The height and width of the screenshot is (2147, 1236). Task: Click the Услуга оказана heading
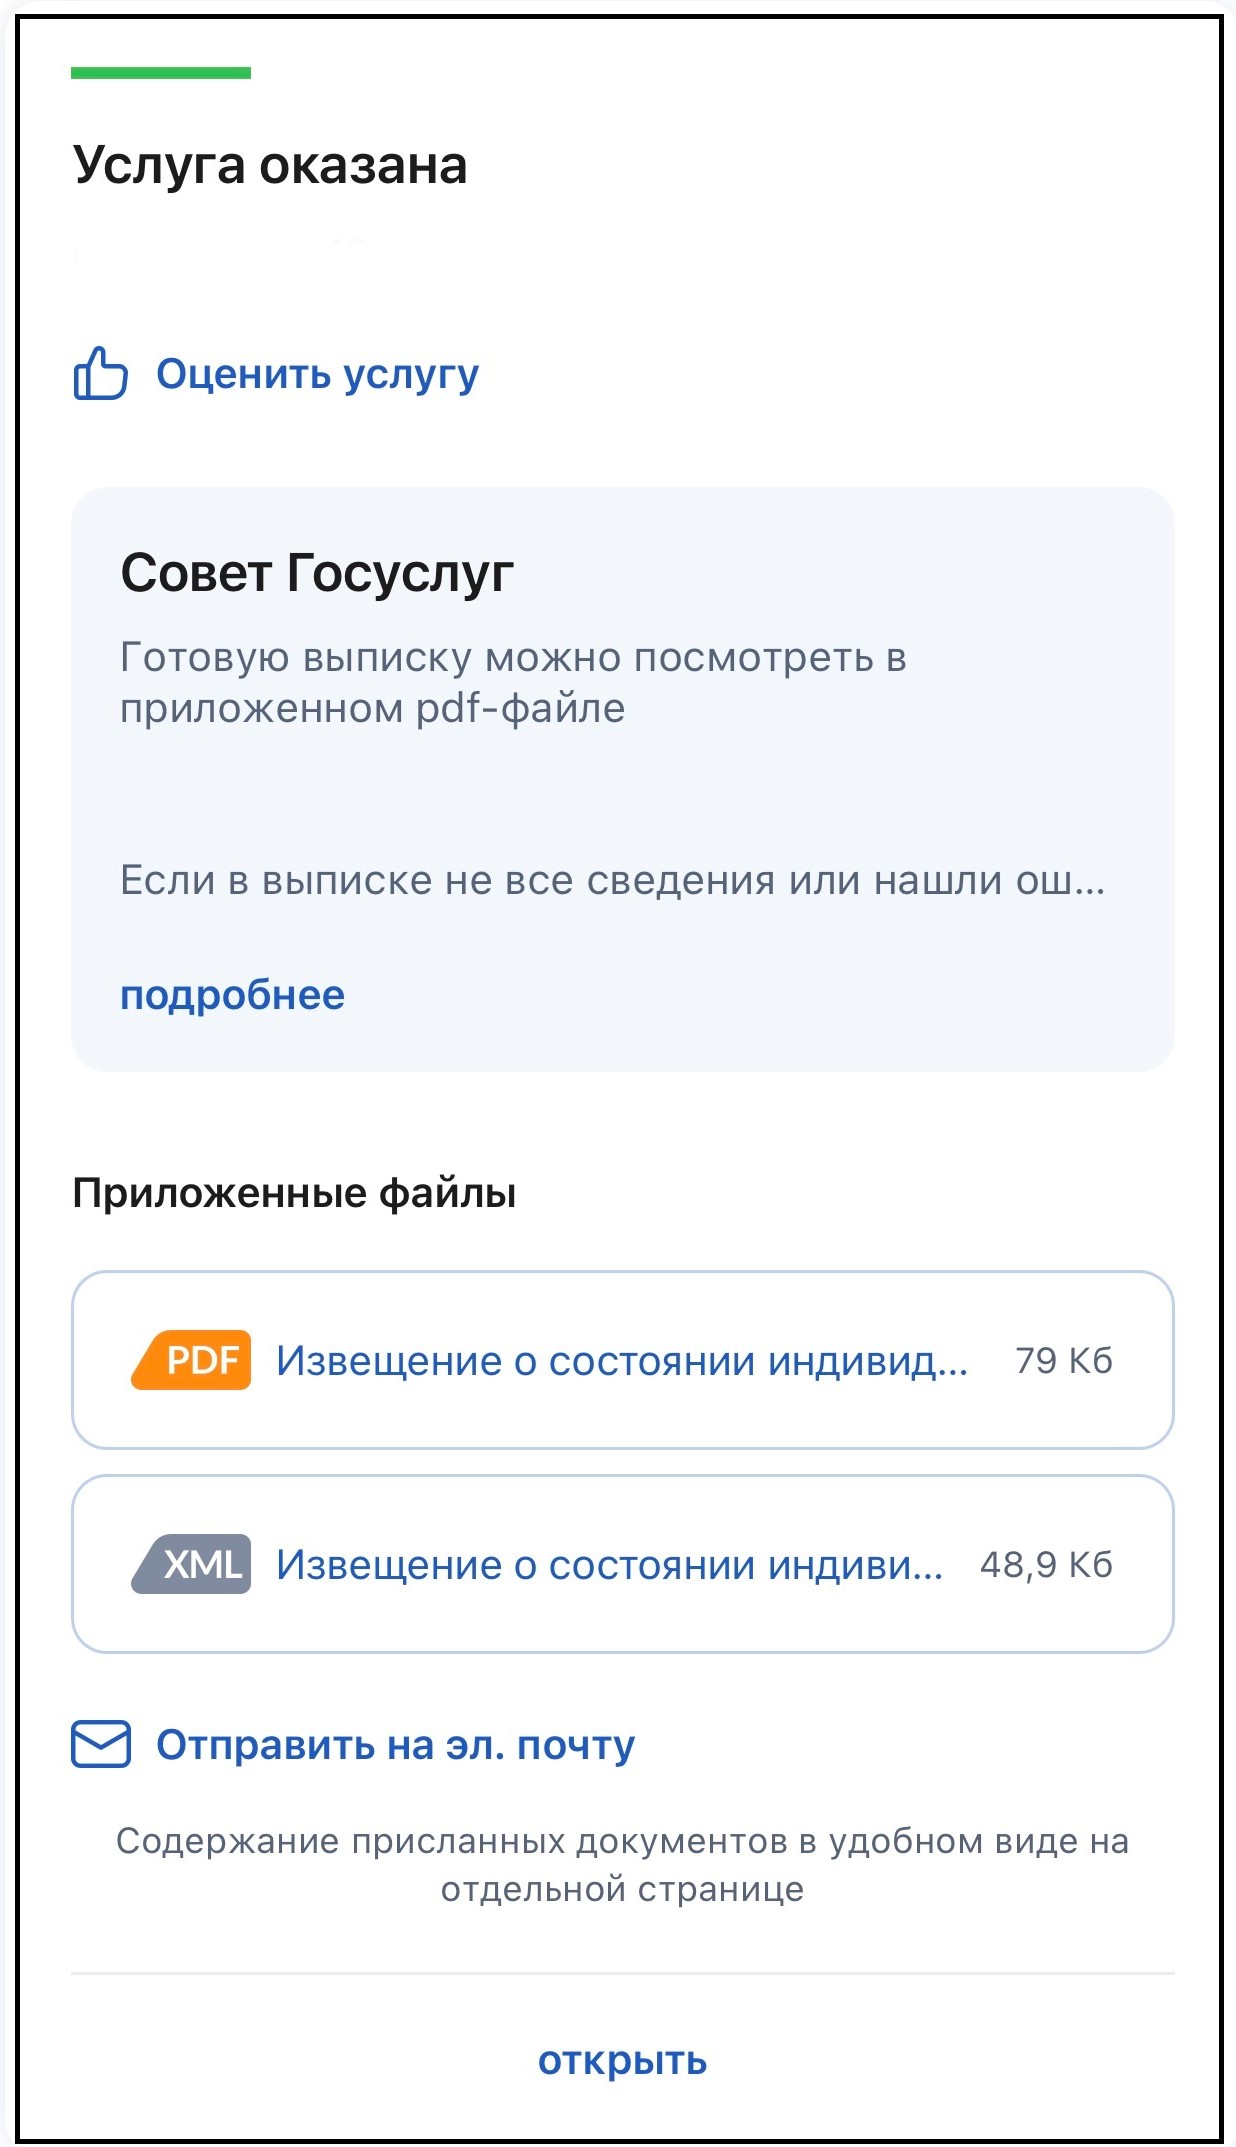(x=270, y=166)
